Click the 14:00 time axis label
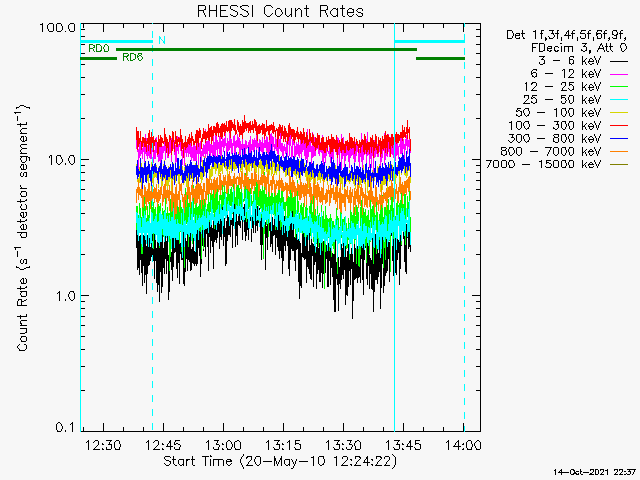 [x=463, y=445]
